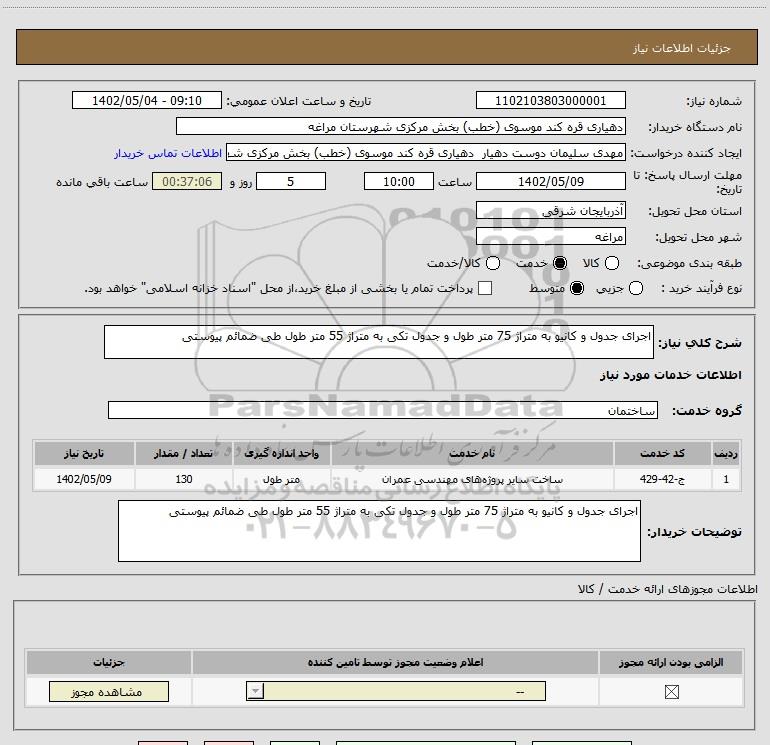Click the توضیحات خریدار text area
The height and width of the screenshot is (745, 770).
(x=379, y=531)
